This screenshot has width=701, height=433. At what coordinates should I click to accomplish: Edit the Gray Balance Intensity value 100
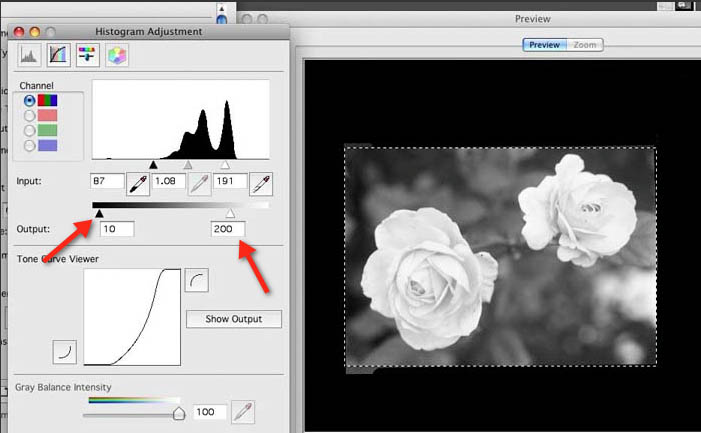[x=210, y=412]
